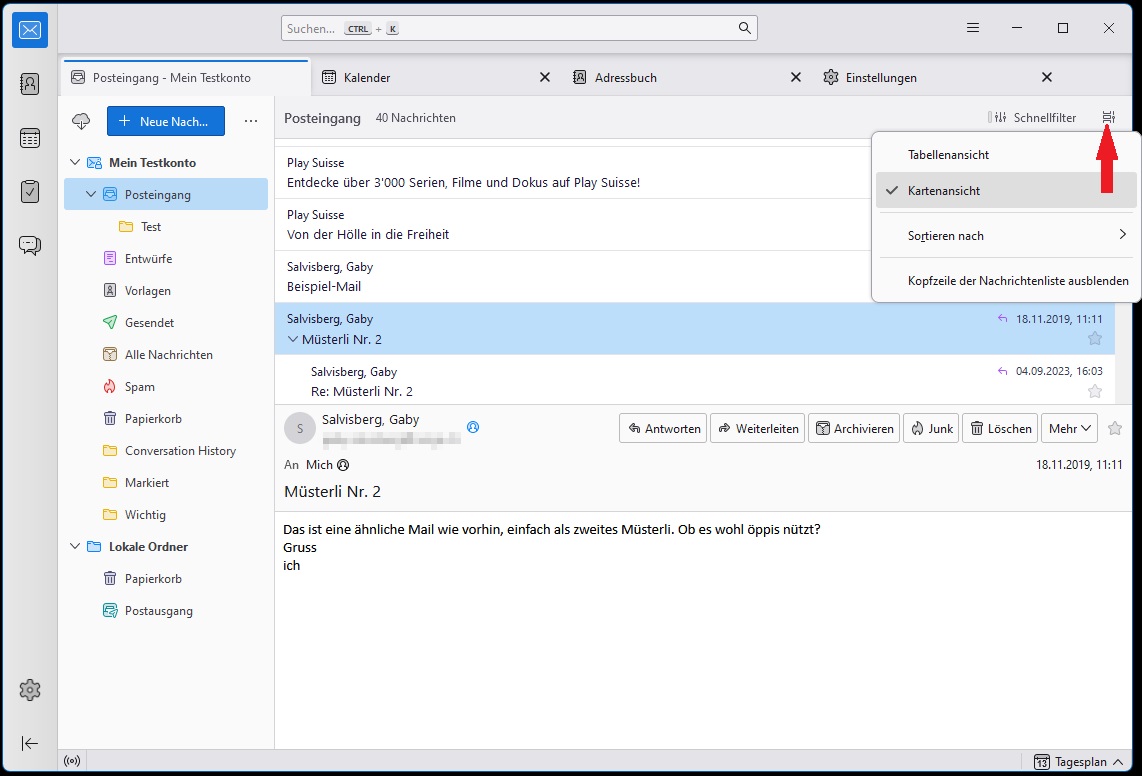The height and width of the screenshot is (776, 1142).
Task: Open the Calendar icon in the left sidebar
Action: click(30, 138)
